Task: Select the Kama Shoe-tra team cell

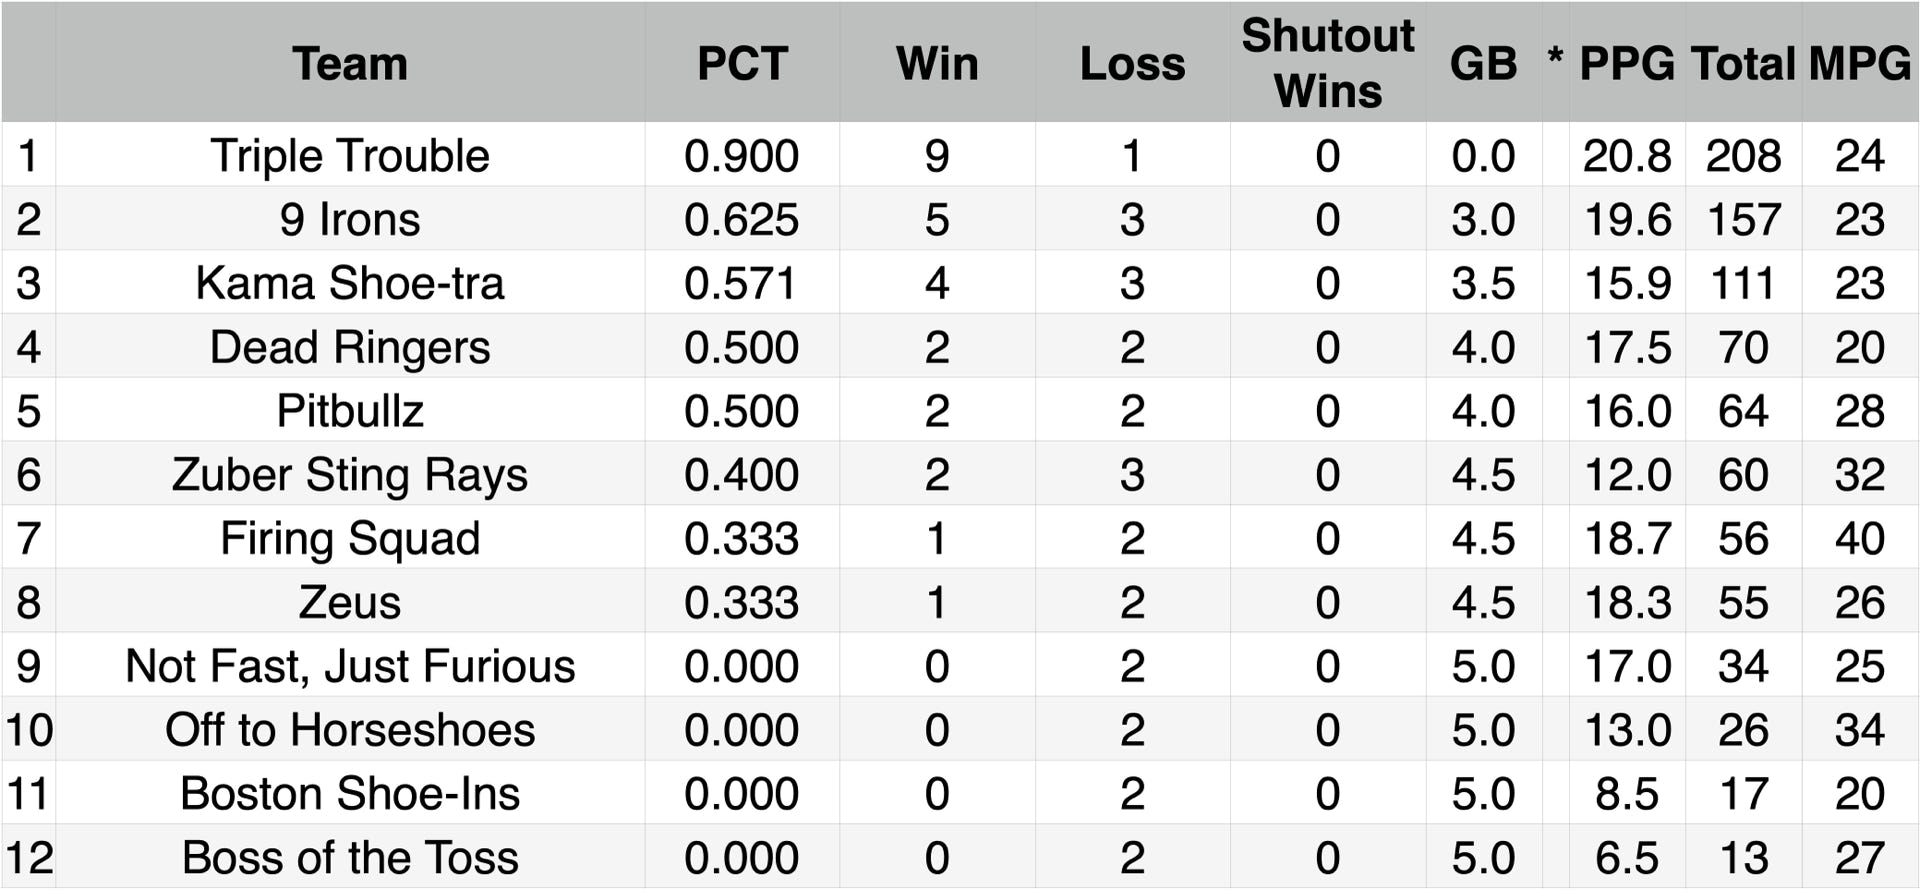Action: (x=350, y=283)
